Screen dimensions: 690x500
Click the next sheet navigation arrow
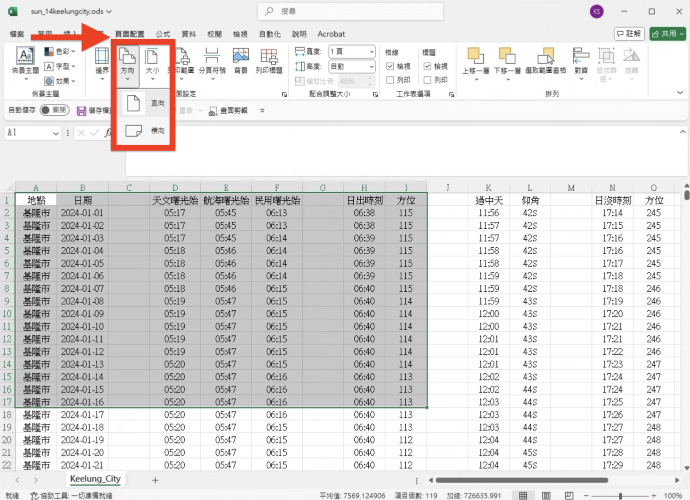(x=36, y=480)
